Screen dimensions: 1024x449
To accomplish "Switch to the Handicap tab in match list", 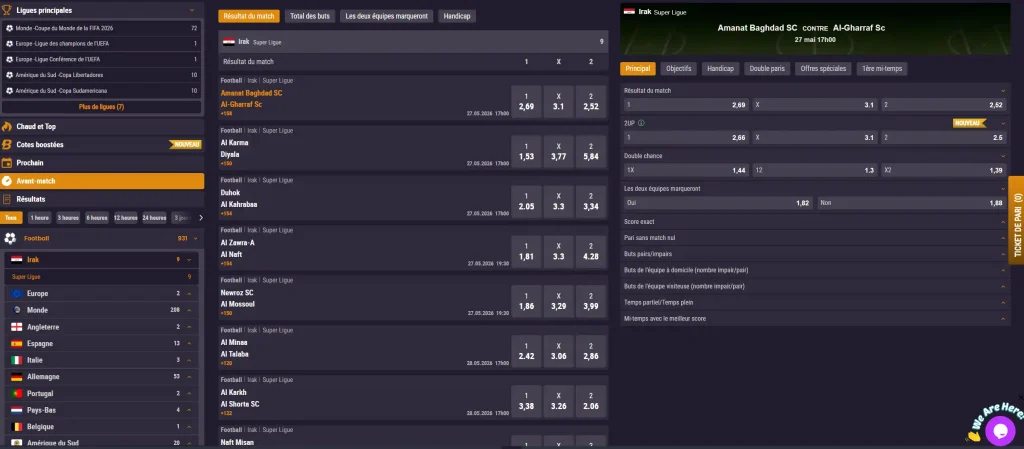I will tap(457, 16).
